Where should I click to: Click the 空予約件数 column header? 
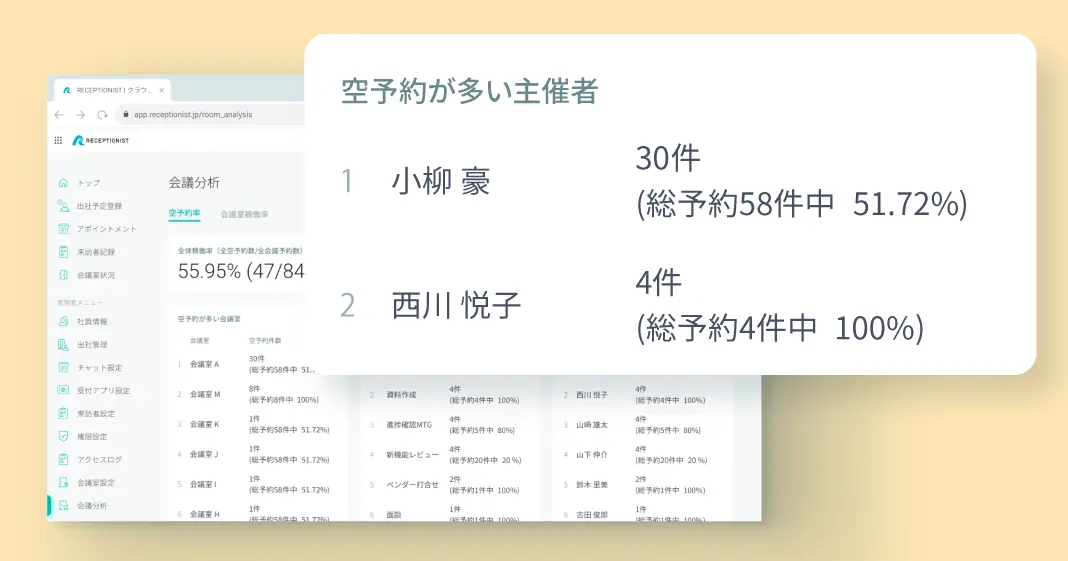pos(265,340)
